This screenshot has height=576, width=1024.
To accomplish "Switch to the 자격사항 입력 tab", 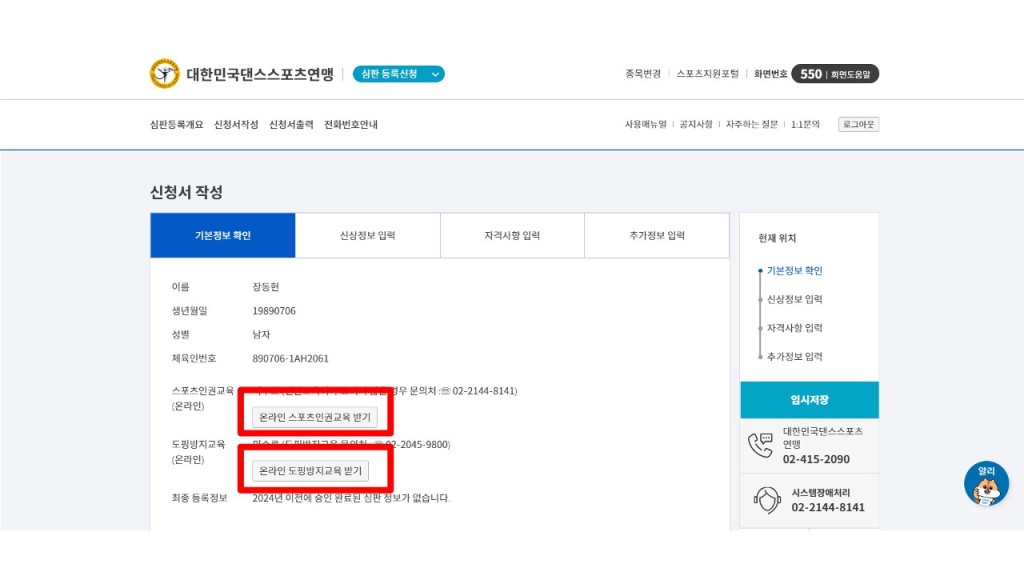I will 512,236.
